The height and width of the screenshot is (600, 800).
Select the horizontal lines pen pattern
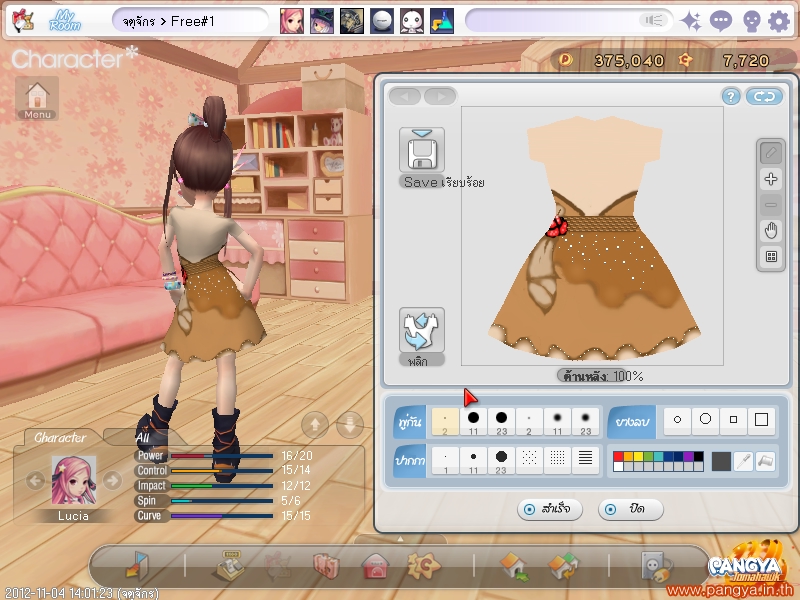(x=585, y=461)
